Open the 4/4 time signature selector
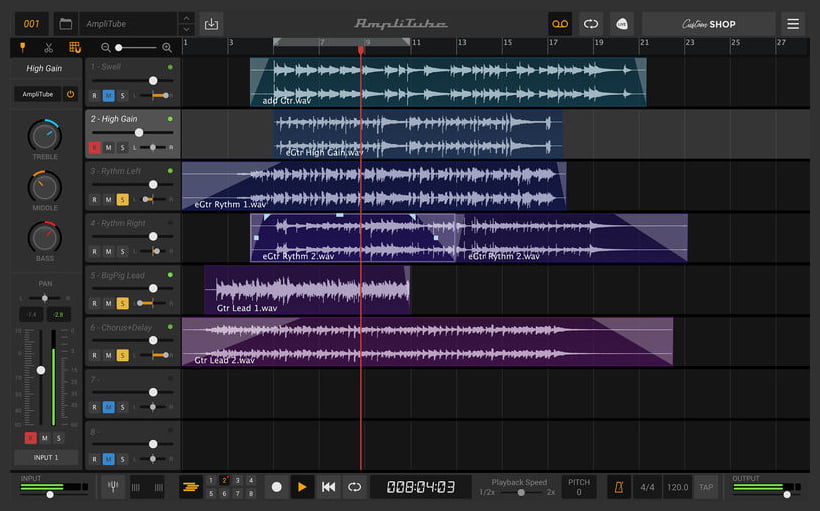This screenshot has height=511, width=820. [647, 487]
